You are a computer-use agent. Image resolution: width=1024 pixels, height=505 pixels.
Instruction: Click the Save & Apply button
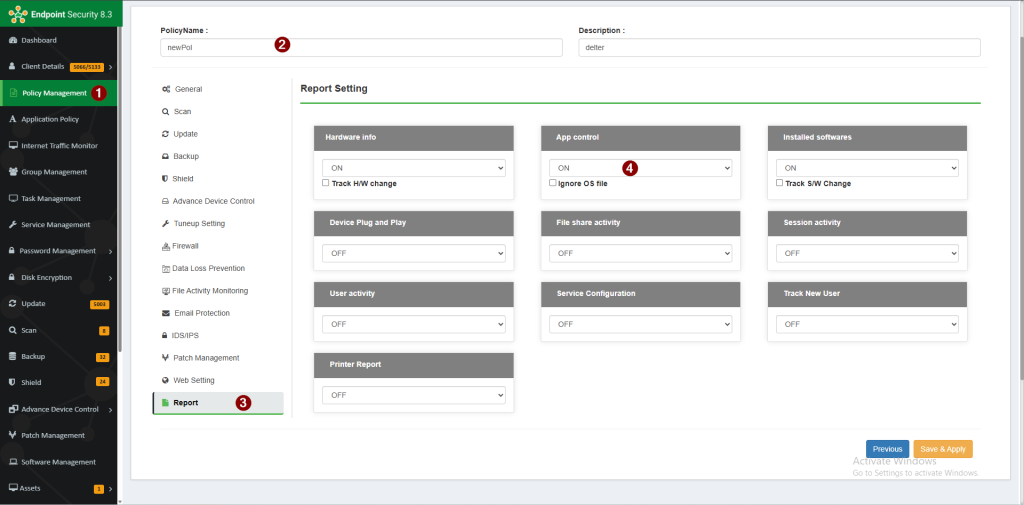(942, 449)
